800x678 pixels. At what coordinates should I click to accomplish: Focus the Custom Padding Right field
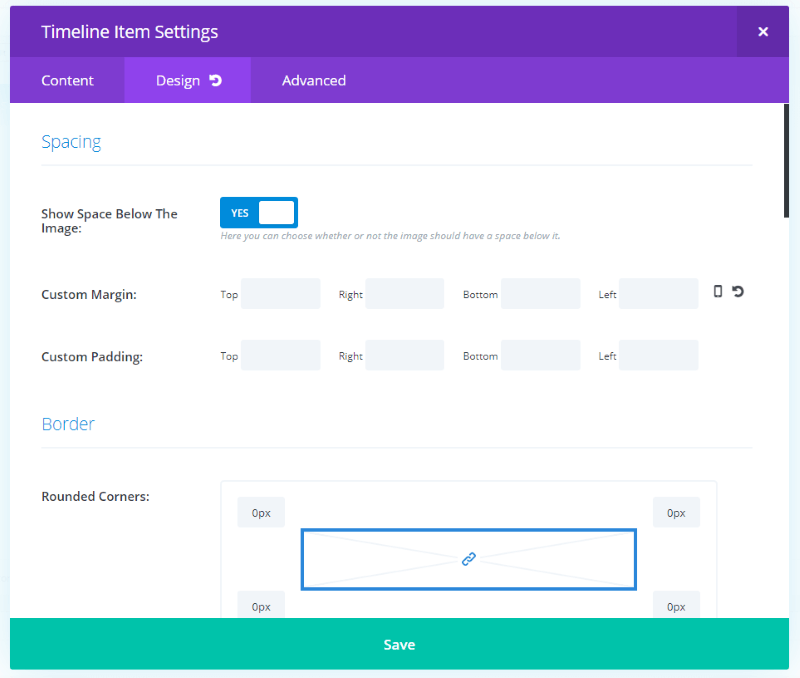click(x=405, y=356)
